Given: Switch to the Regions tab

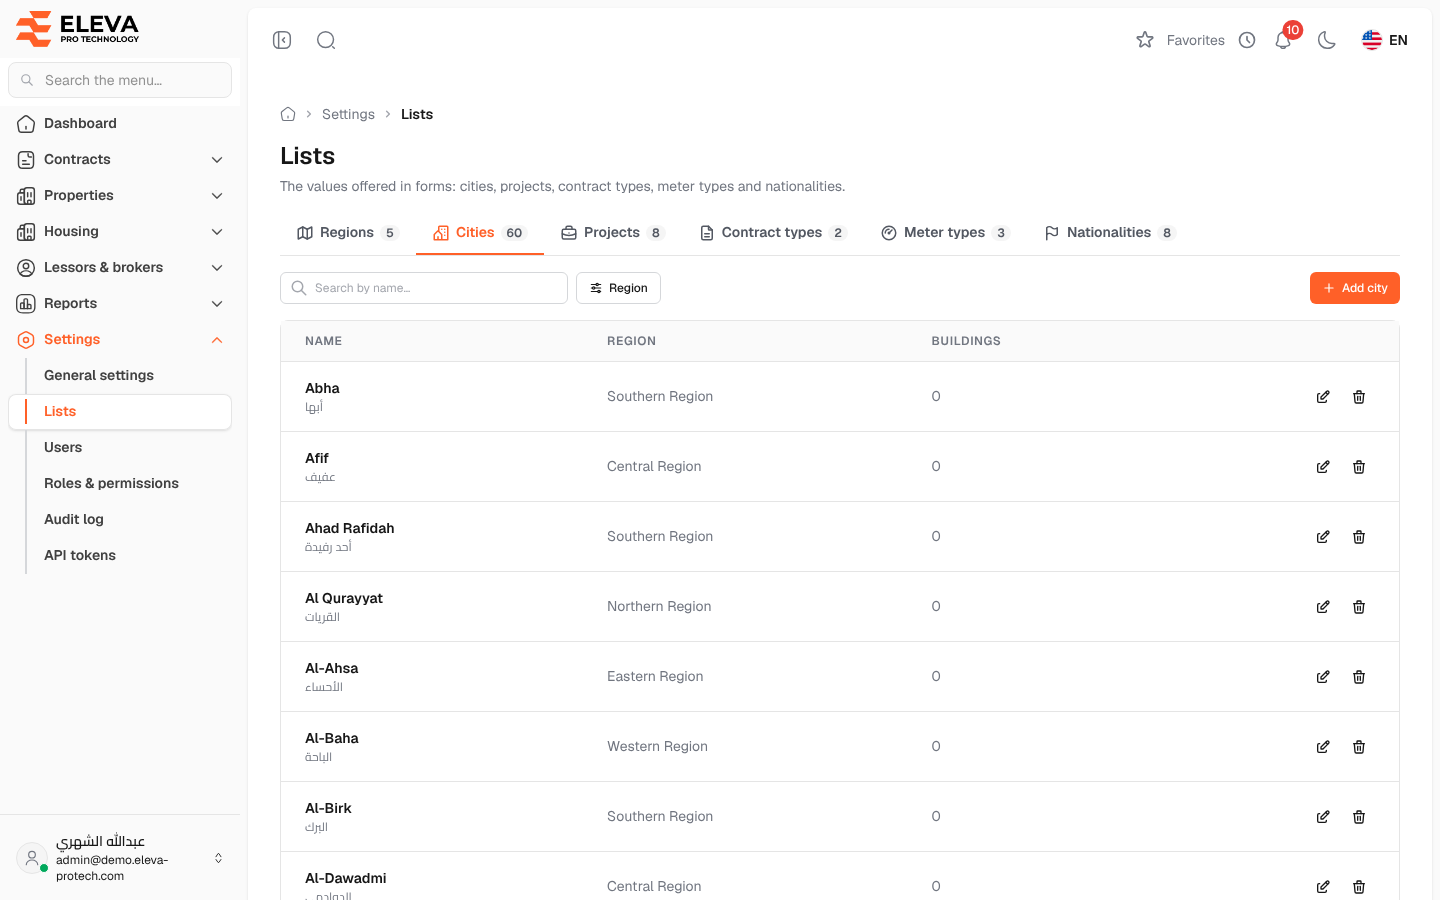Looking at the screenshot, I should pyautogui.click(x=347, y=233).
